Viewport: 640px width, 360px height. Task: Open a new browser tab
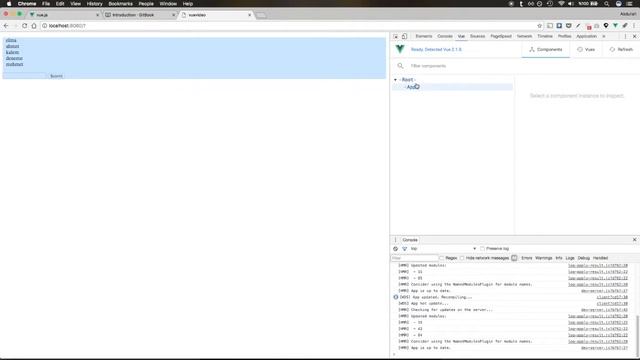tap(261, 15)
